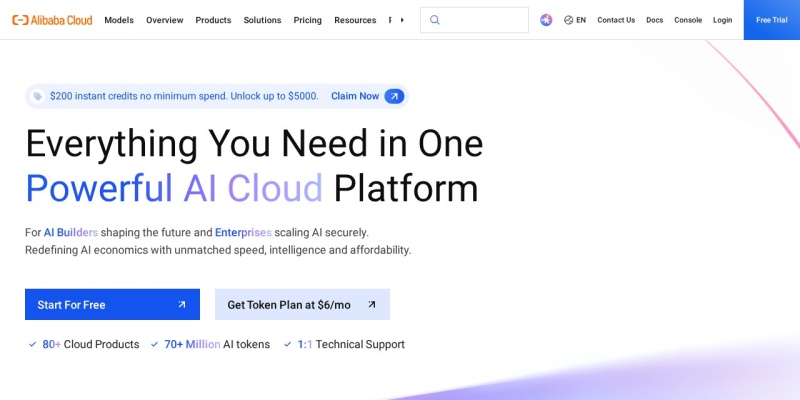This screenshot has width=800, height=400.
Task: Open the Pricing menu item
Action: pos(308,20)
